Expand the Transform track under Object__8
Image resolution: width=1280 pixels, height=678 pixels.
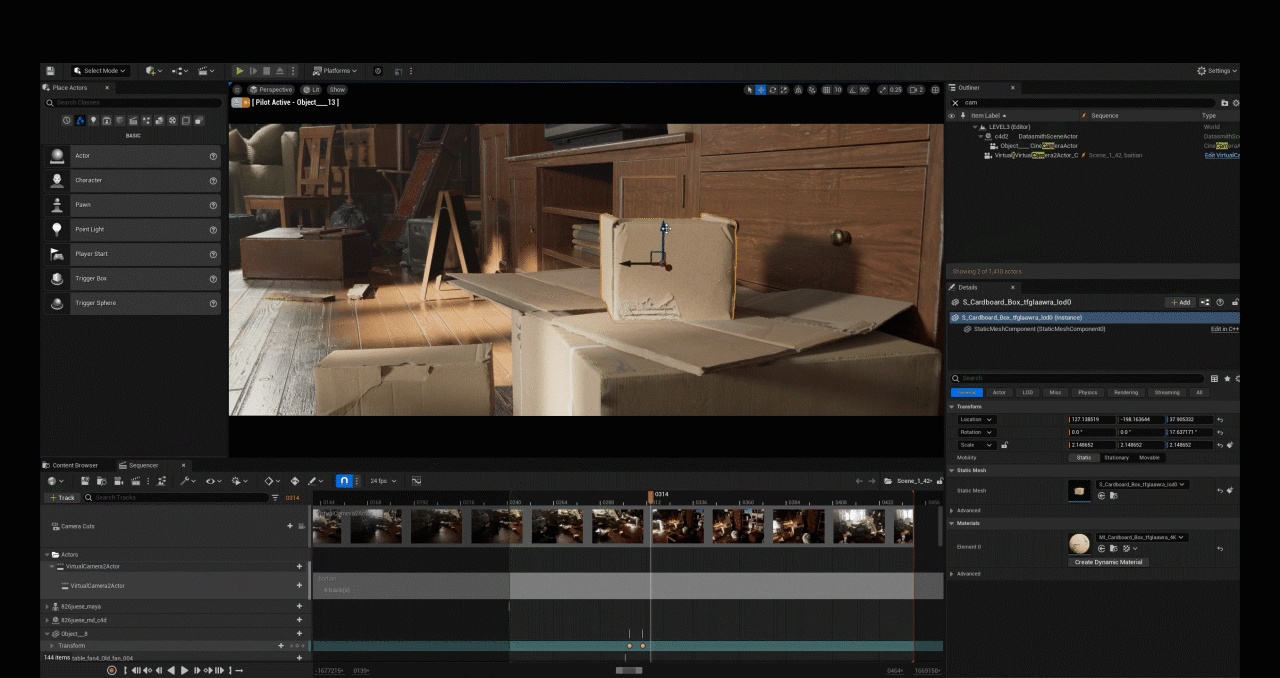54,646
